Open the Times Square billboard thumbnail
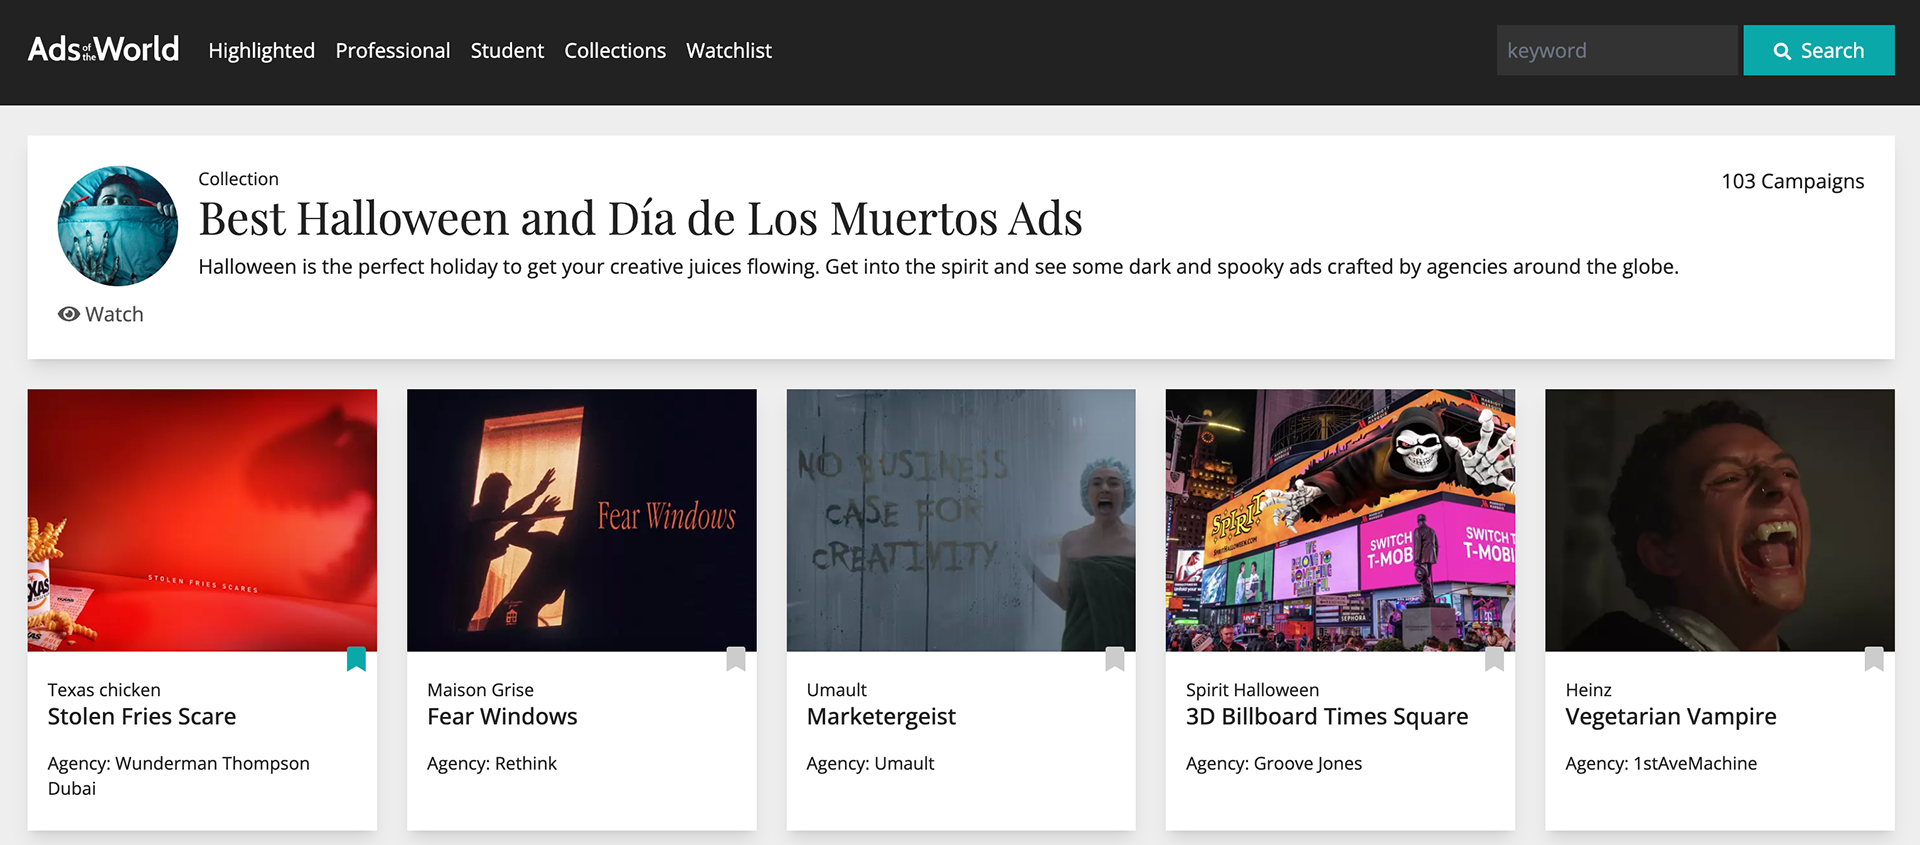Viewport: 1920px width, 845px height. 1340,520
